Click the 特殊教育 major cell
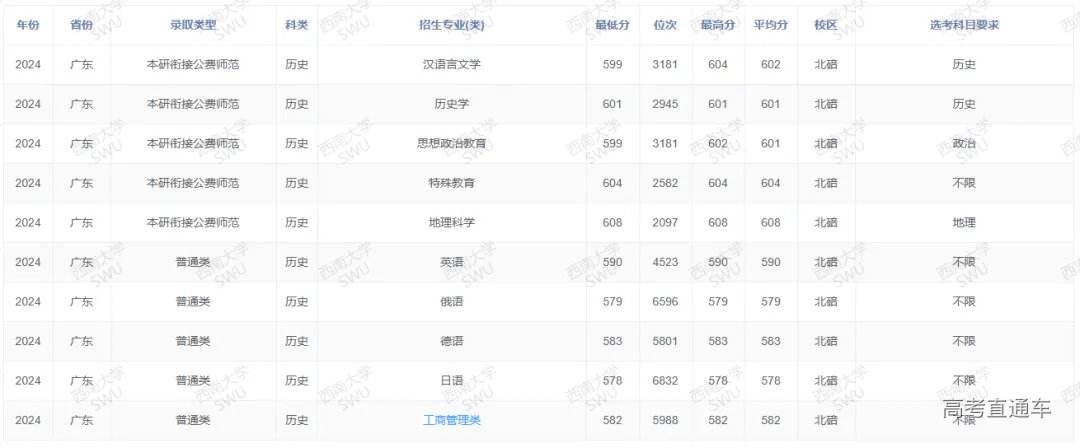The image size is (1080, 448). [x=452, y=183]
